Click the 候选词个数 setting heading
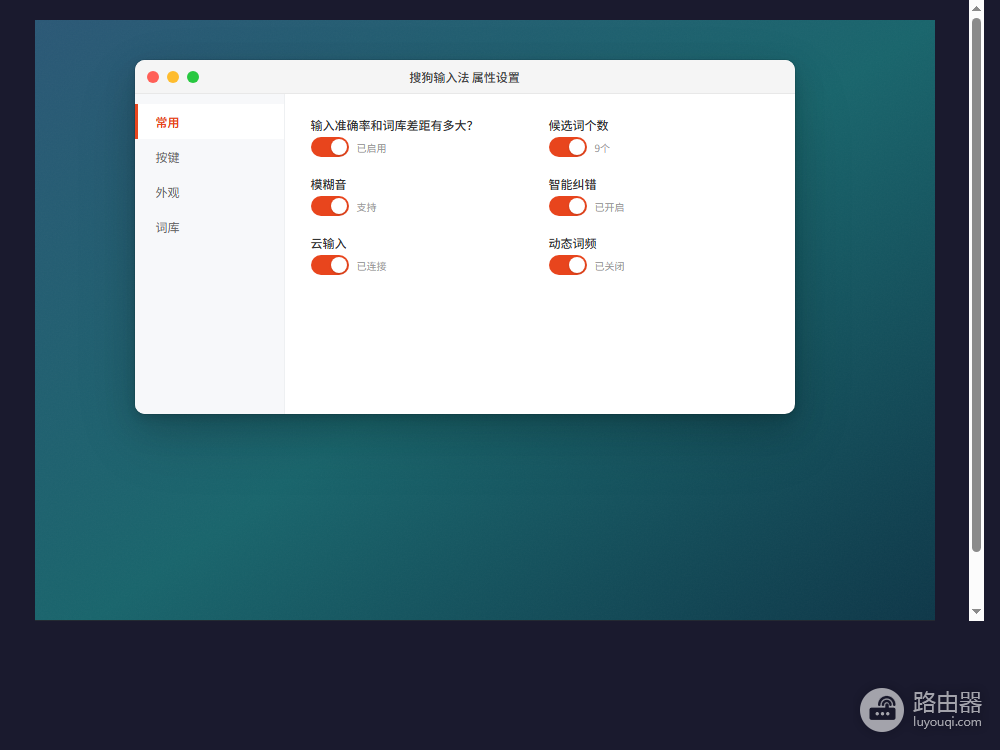1000x750 pixels. (578, 126)
